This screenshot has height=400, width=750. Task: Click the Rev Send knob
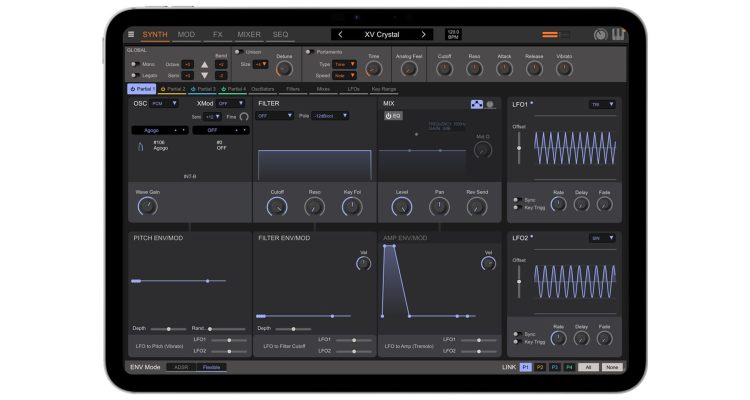(x=477, y=207)
